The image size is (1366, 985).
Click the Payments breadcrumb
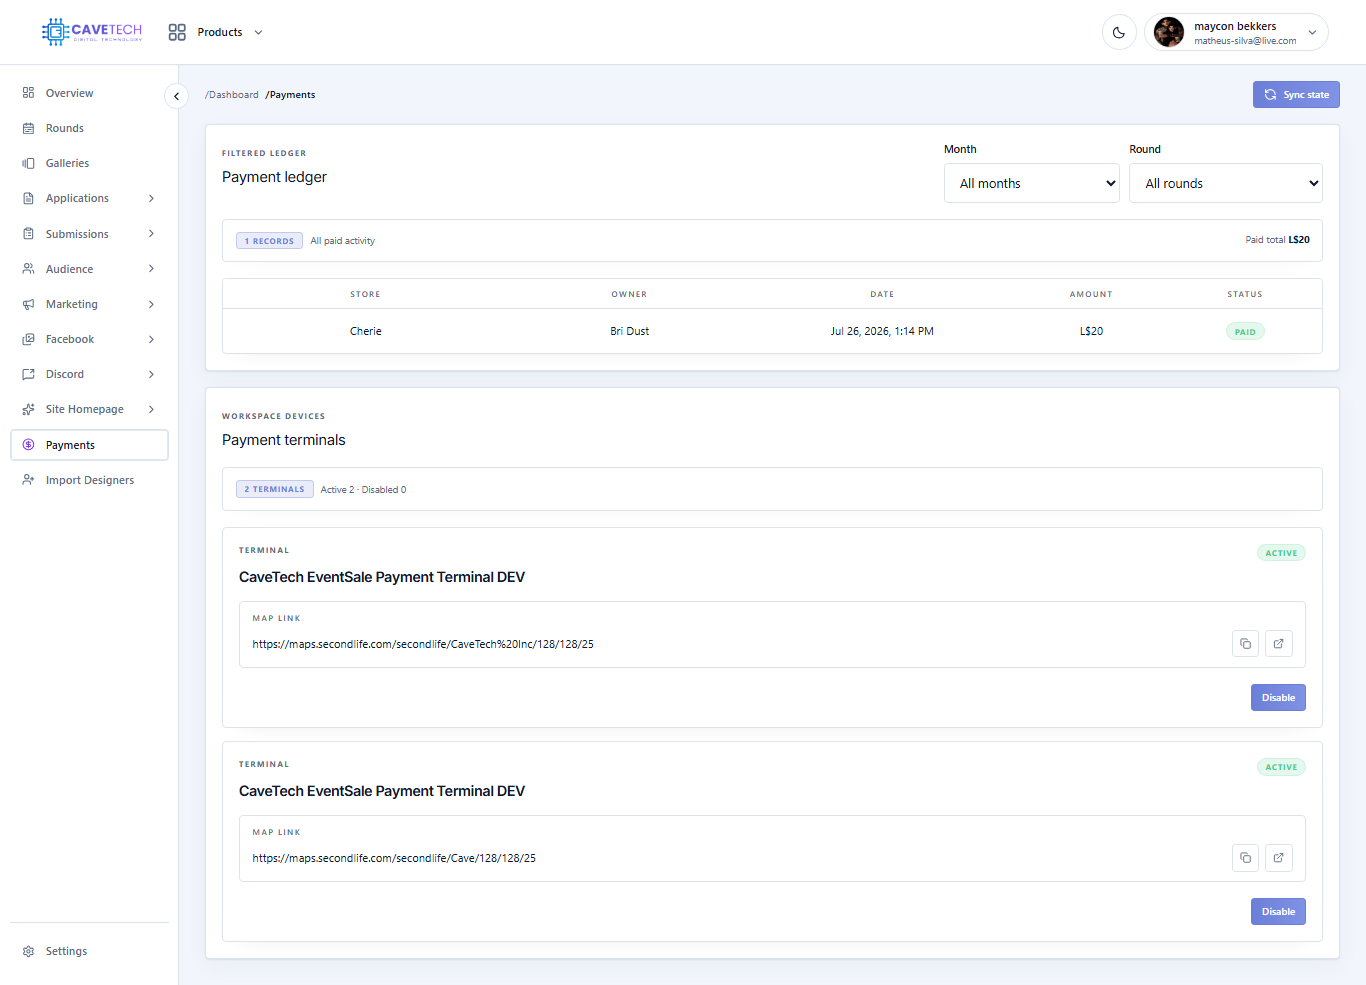coord(291,95)
